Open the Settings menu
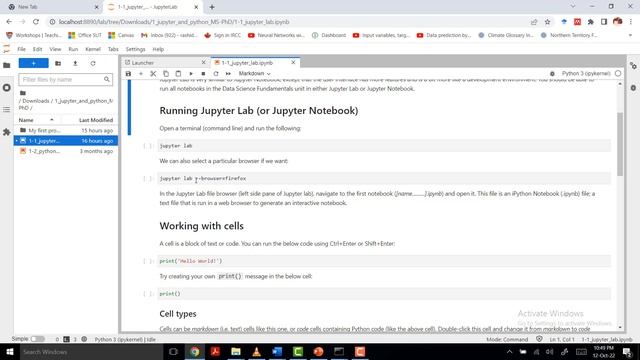Screen dimensions: 640x360 click(x=136, y=49)
